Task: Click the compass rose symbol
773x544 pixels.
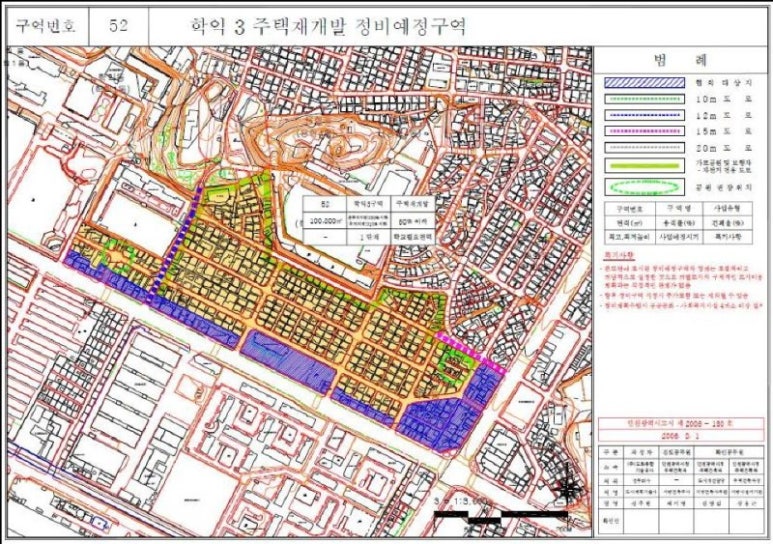Action: coord(568,488)
